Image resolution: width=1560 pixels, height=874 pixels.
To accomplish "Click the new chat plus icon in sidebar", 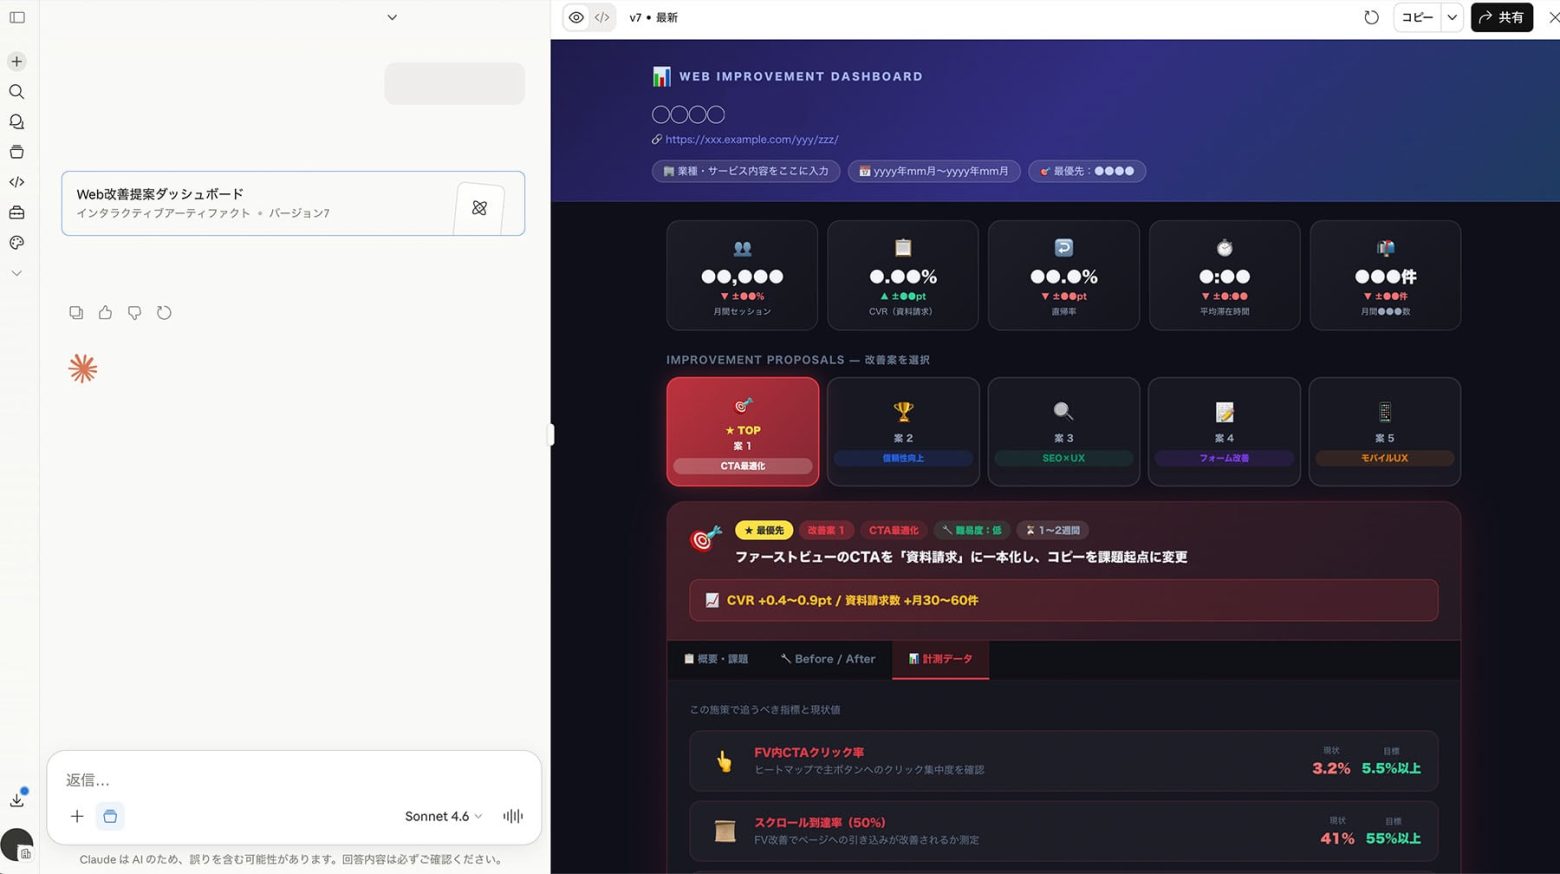I will 17,61.
